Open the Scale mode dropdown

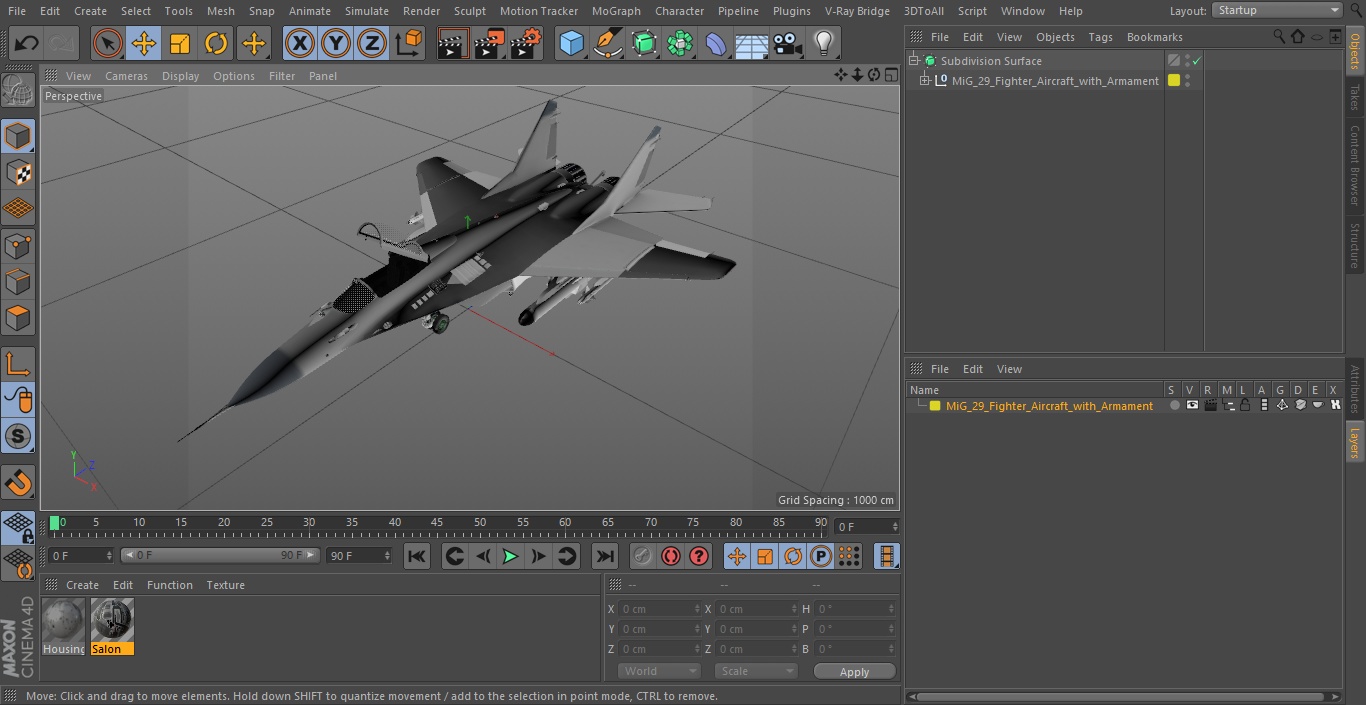click(x=755, y=671)
